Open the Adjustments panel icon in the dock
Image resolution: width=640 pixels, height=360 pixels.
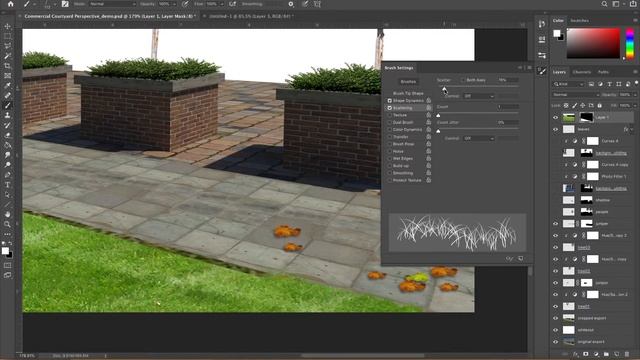(x=542, y=55)
